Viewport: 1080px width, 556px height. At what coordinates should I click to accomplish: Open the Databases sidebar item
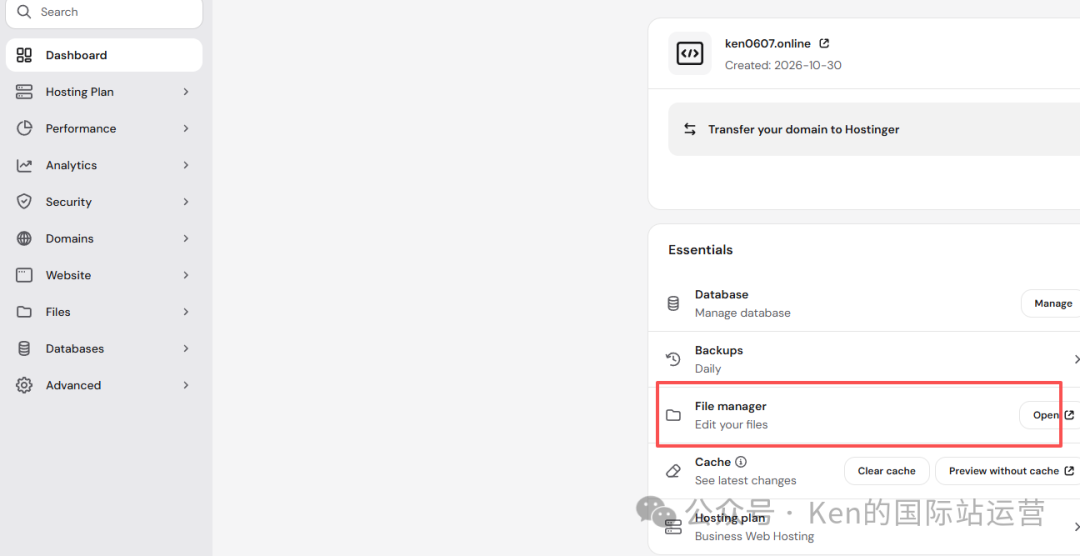(x=104, y=349)
